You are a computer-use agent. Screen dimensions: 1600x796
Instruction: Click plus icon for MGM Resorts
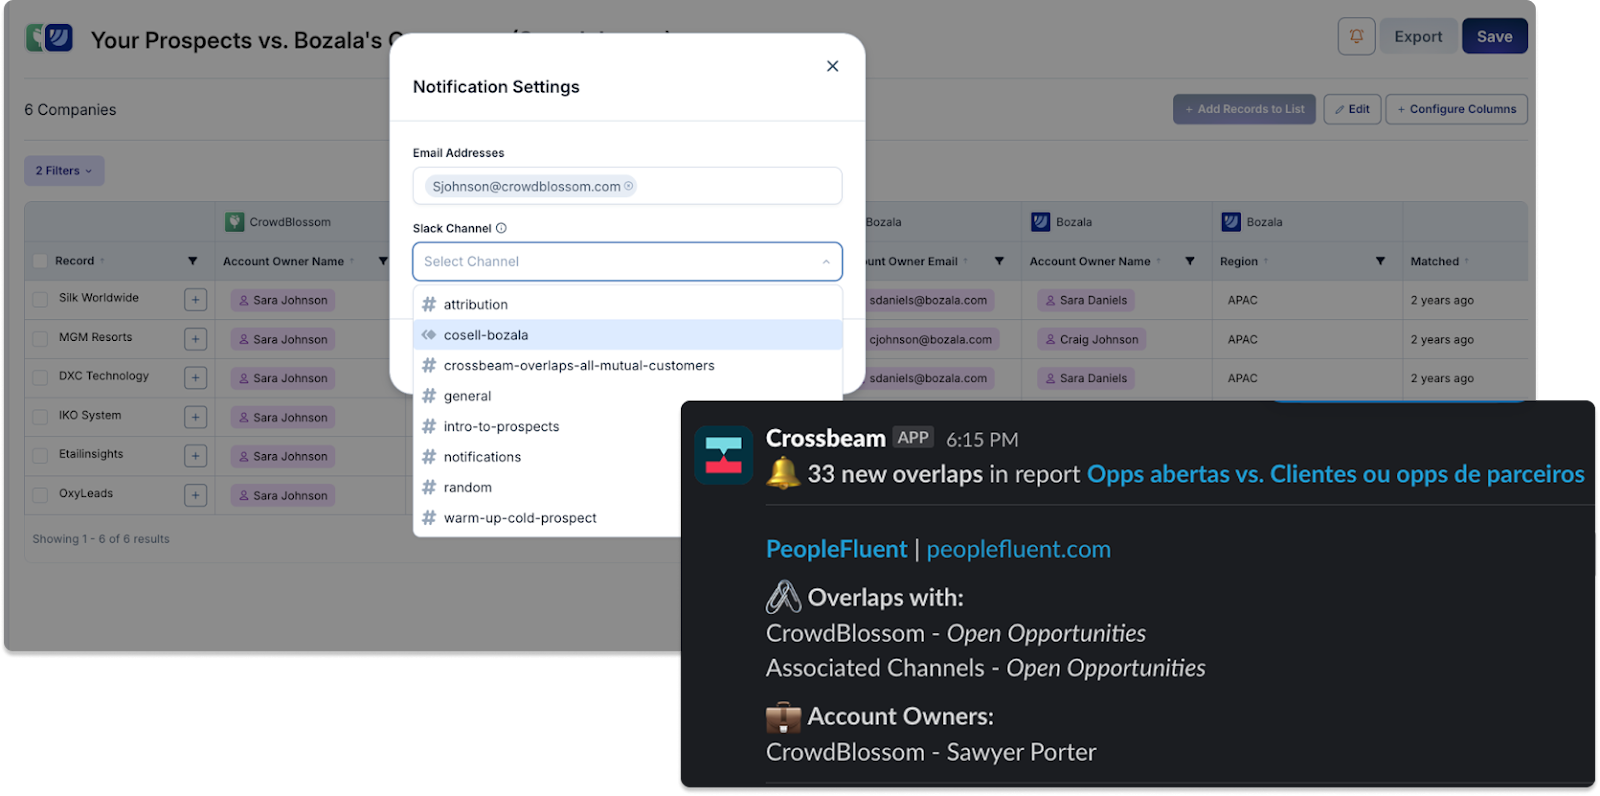196,339
